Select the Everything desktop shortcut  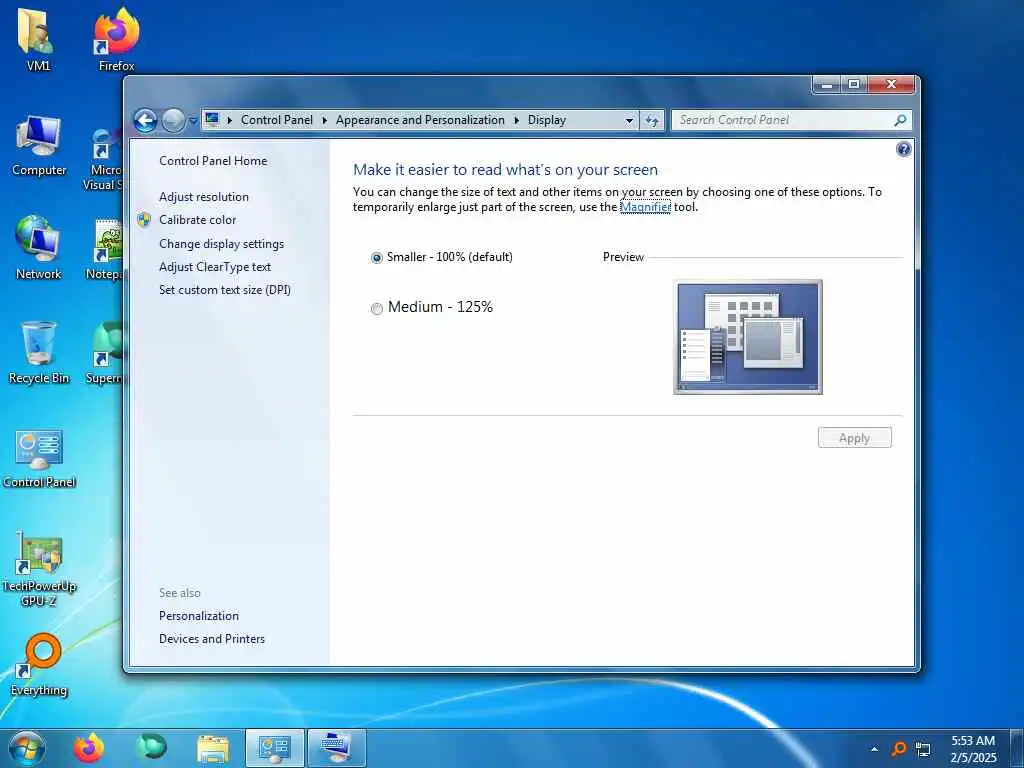39,665
